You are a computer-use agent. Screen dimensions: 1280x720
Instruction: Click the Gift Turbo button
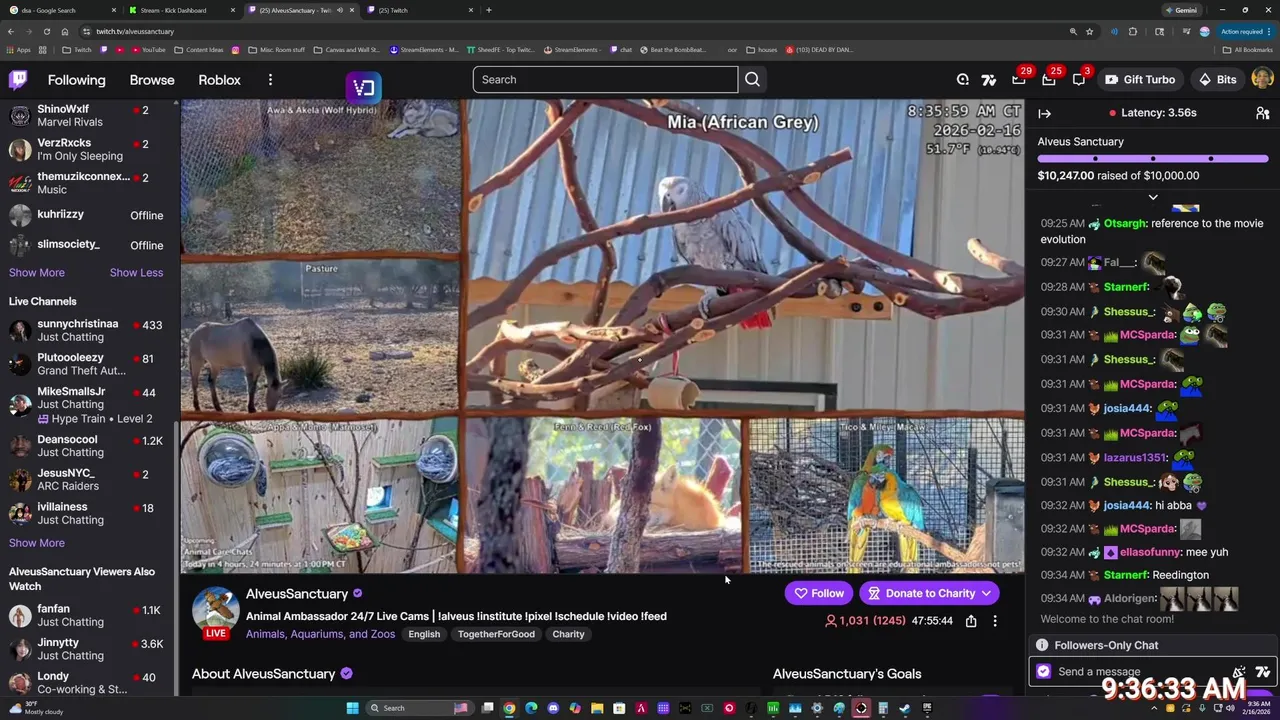1141,80
